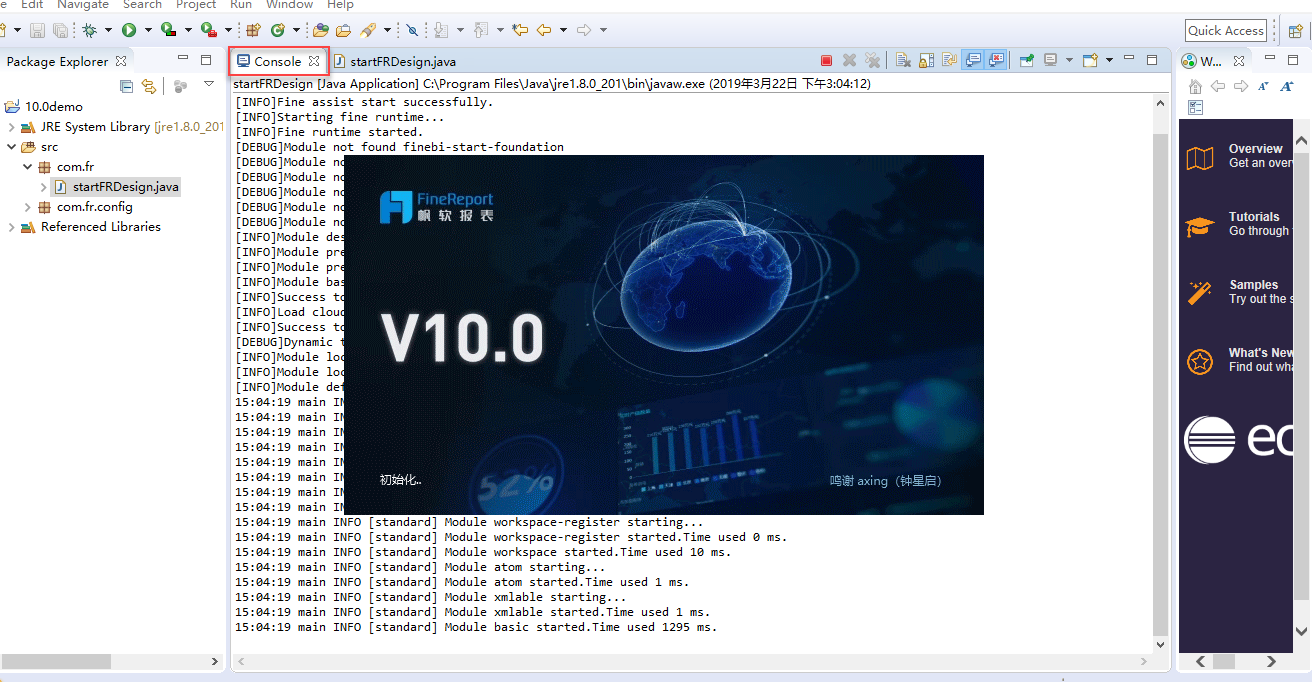
Task: Open Package Explorer view menu triangle
Action: pos(209,83)
